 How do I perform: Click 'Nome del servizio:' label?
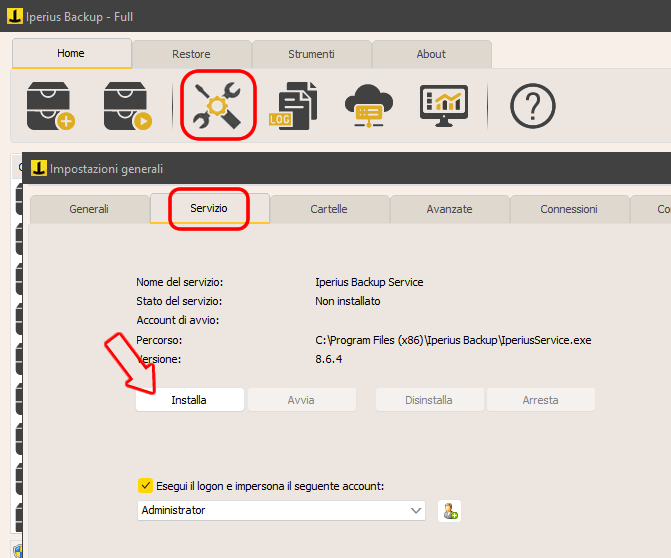(x=180, y=282)
